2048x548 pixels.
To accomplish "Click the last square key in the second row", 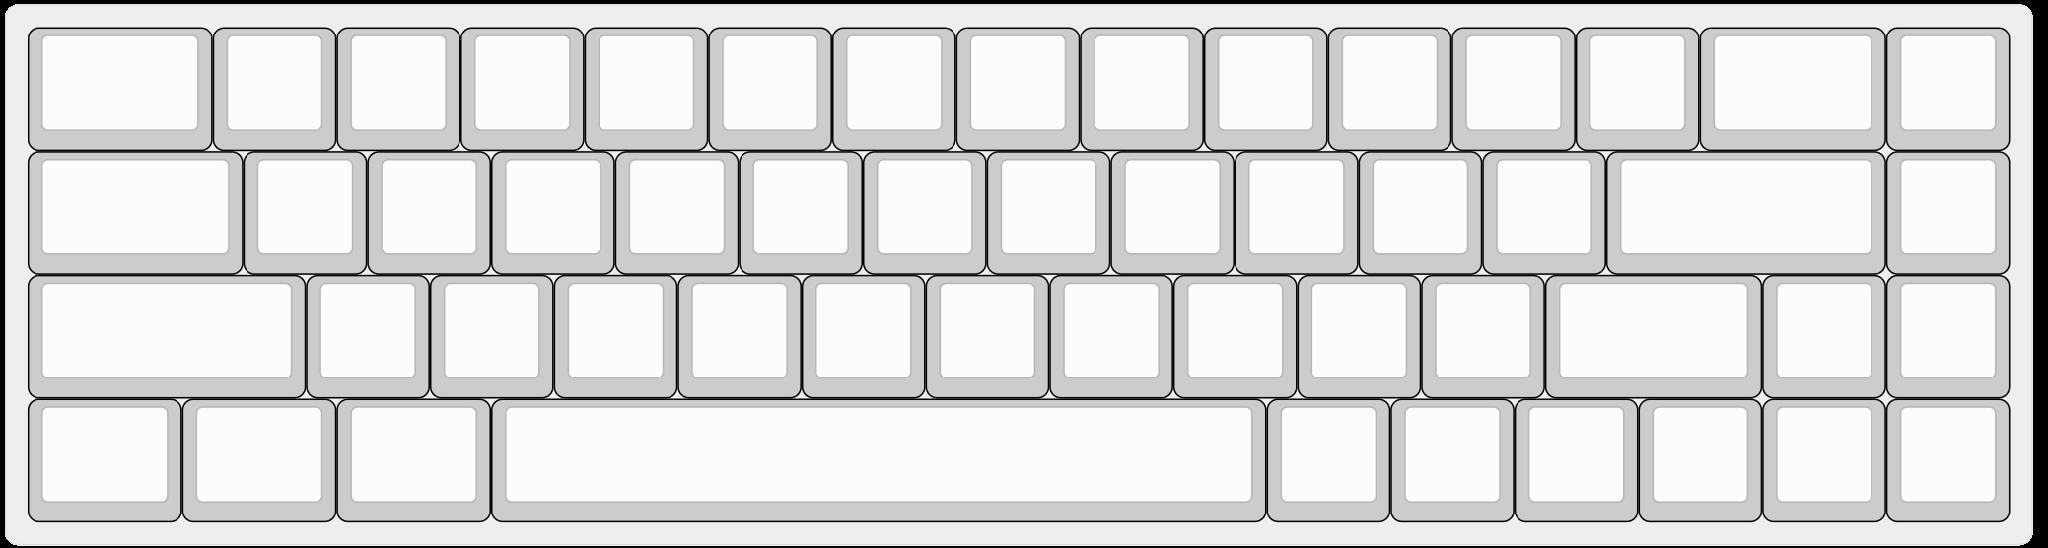I will 1948,213.
